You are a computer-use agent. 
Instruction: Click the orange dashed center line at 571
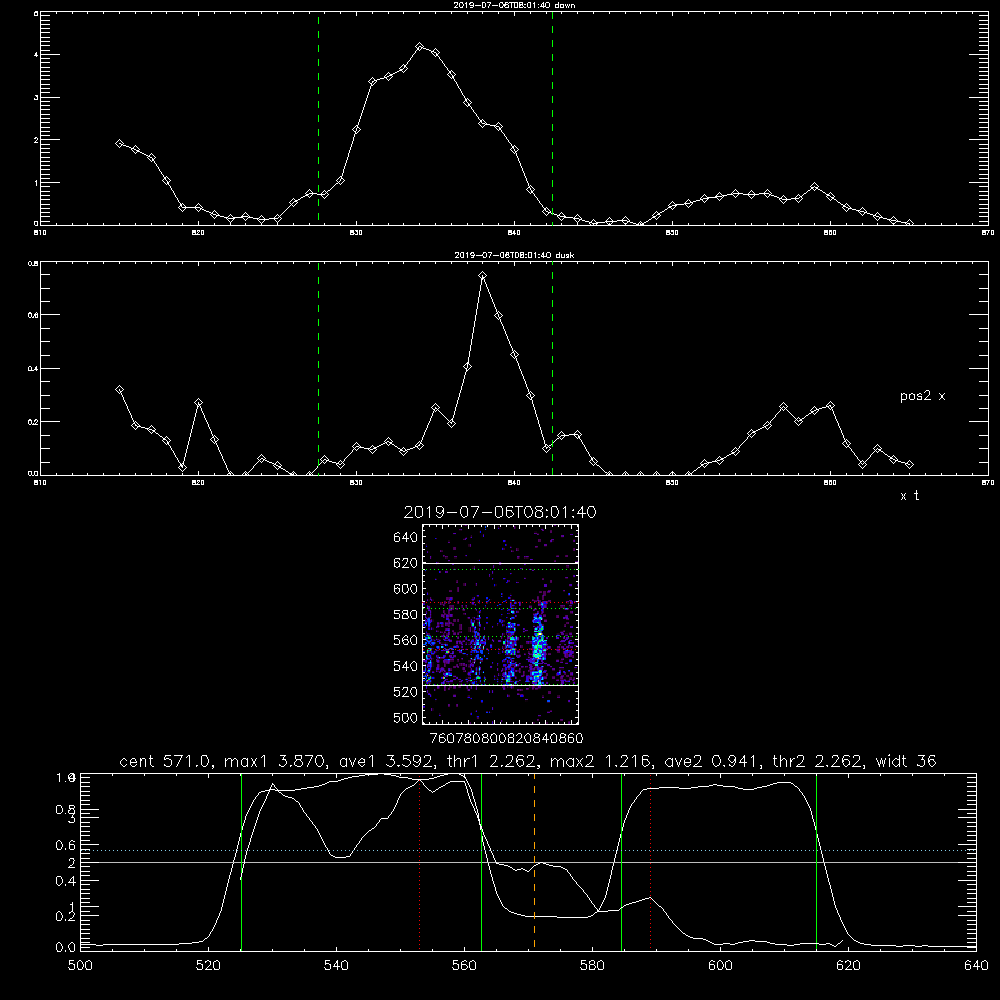point(534,861)
